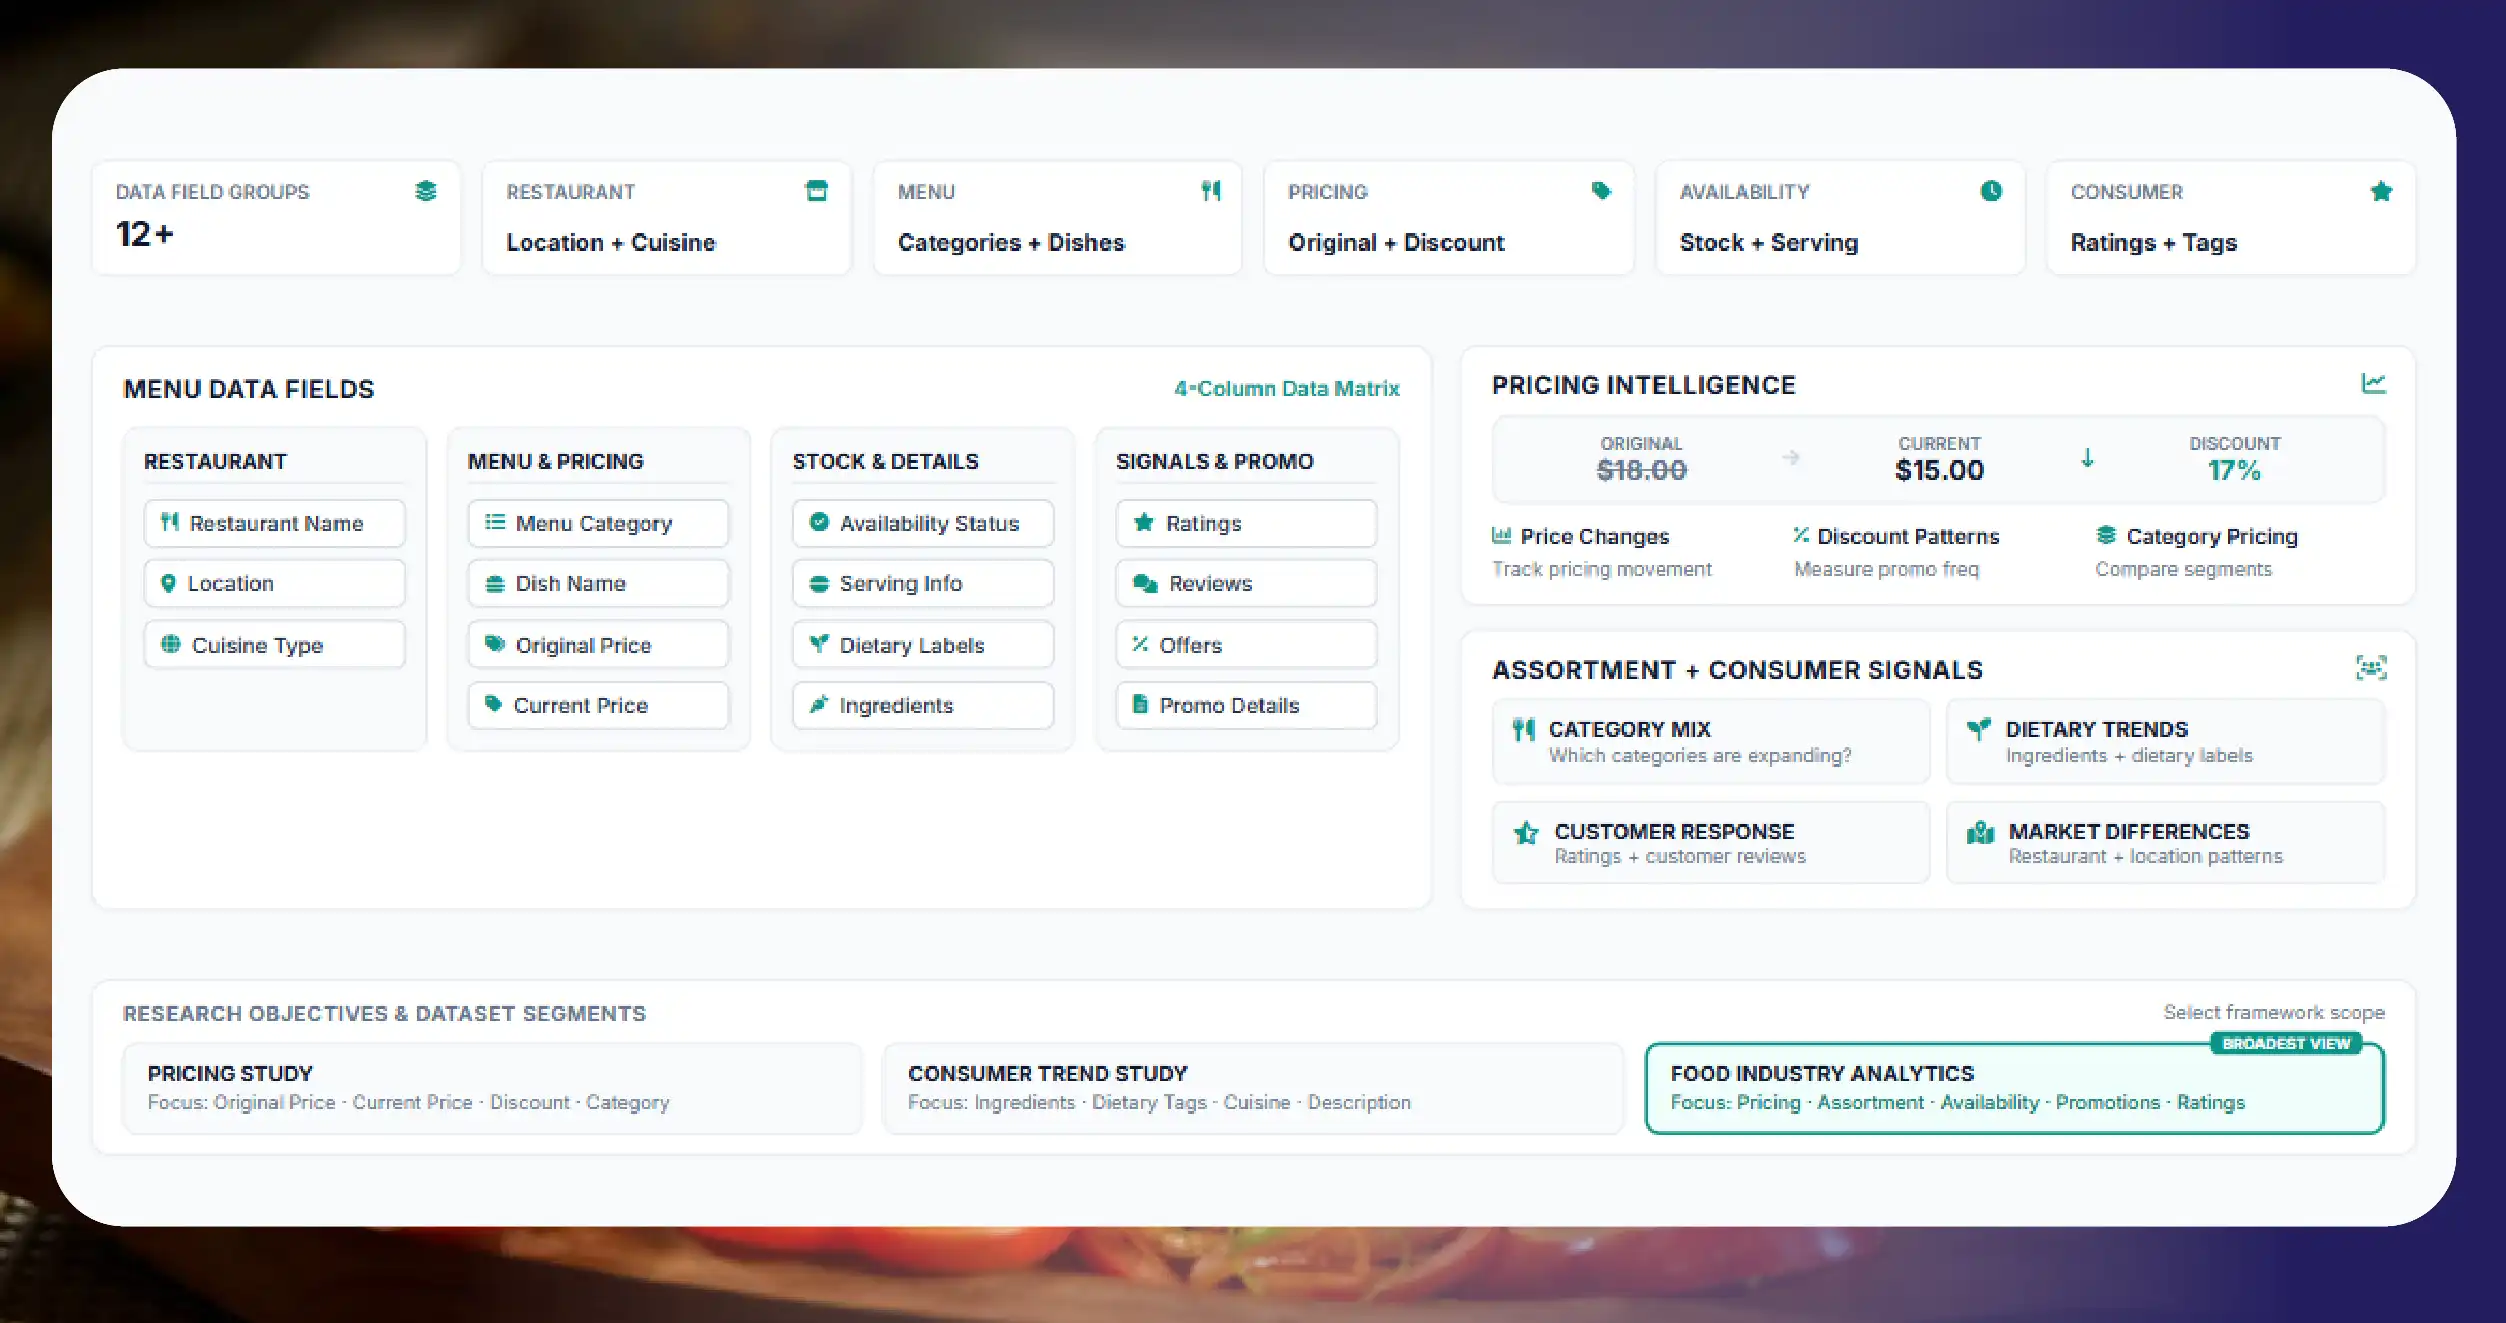Click the clock icon in Availability card
The image size is (2506, 1323).
pos(1991,191)
